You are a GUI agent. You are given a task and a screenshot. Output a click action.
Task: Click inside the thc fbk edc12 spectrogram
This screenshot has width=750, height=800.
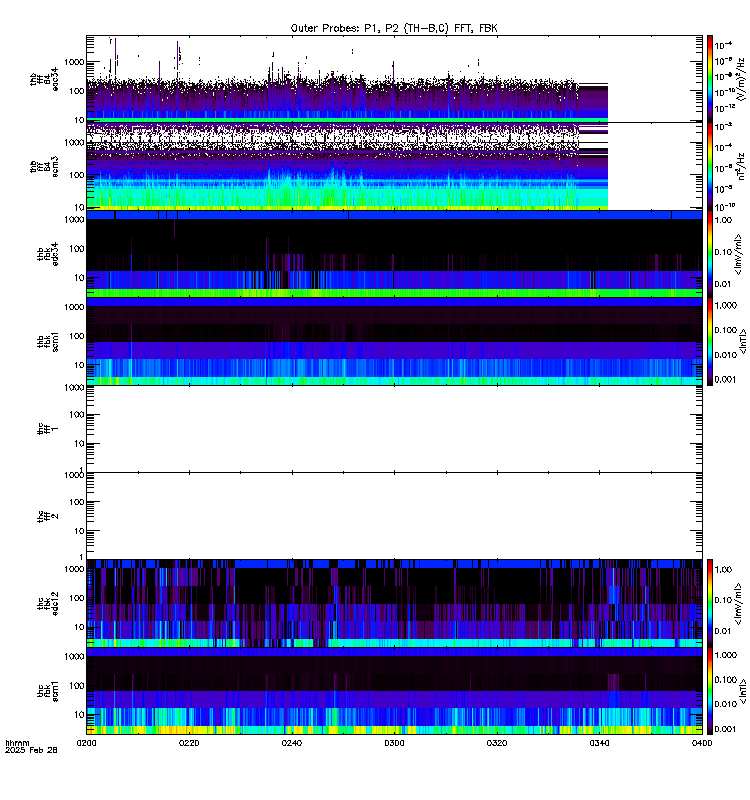[394, 604]
